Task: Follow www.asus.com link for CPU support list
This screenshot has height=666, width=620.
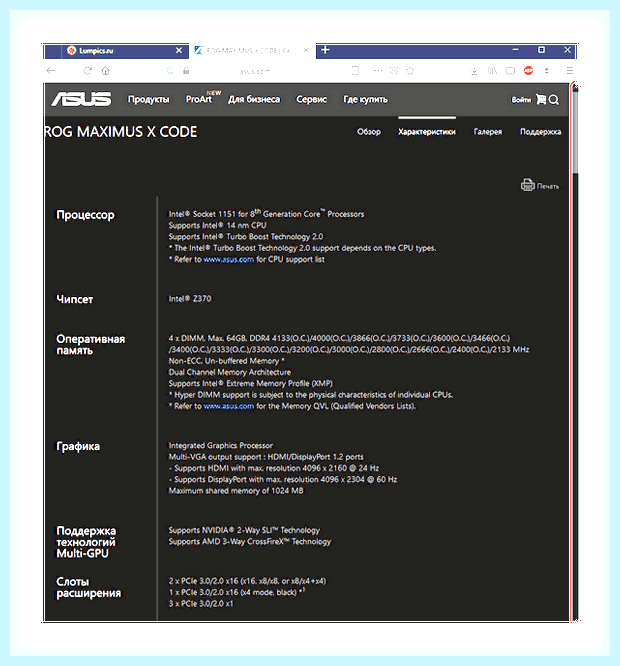Action: pos(228,260)
